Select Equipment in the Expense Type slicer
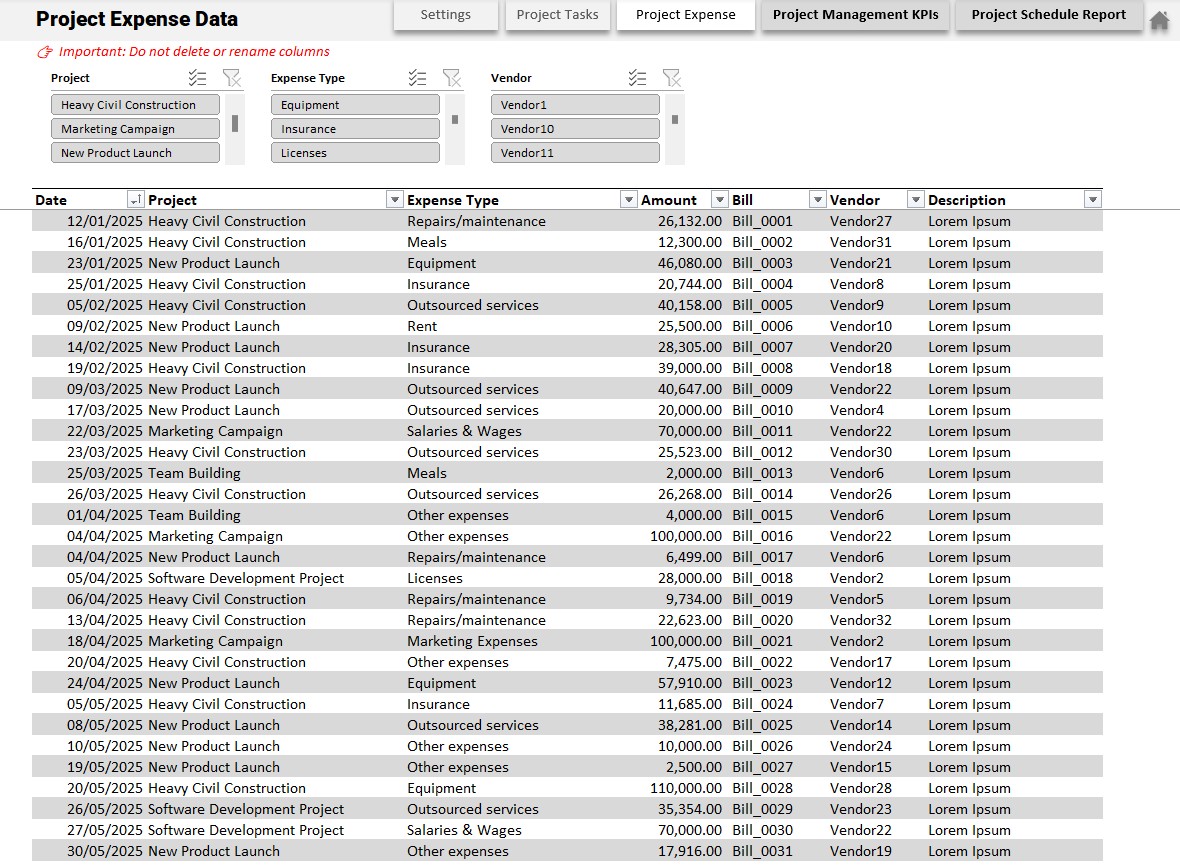The width and height of the screenshot is (1180, 866). [355, 103]
